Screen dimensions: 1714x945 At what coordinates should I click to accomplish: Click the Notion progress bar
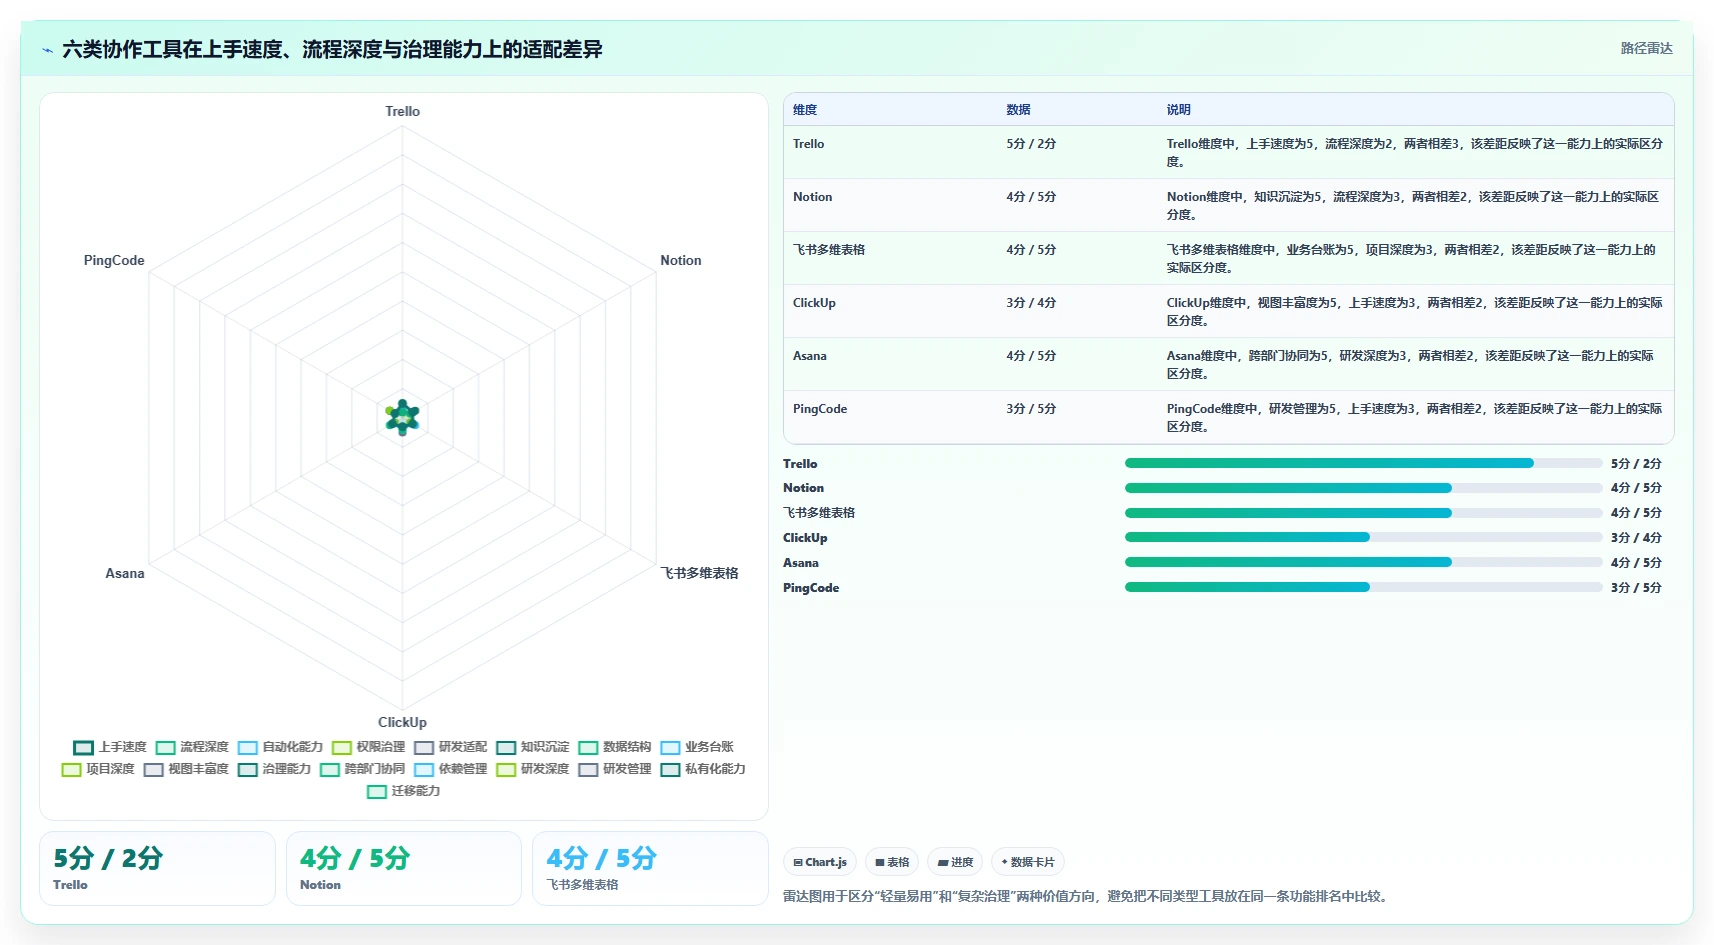pos(1363,488)
